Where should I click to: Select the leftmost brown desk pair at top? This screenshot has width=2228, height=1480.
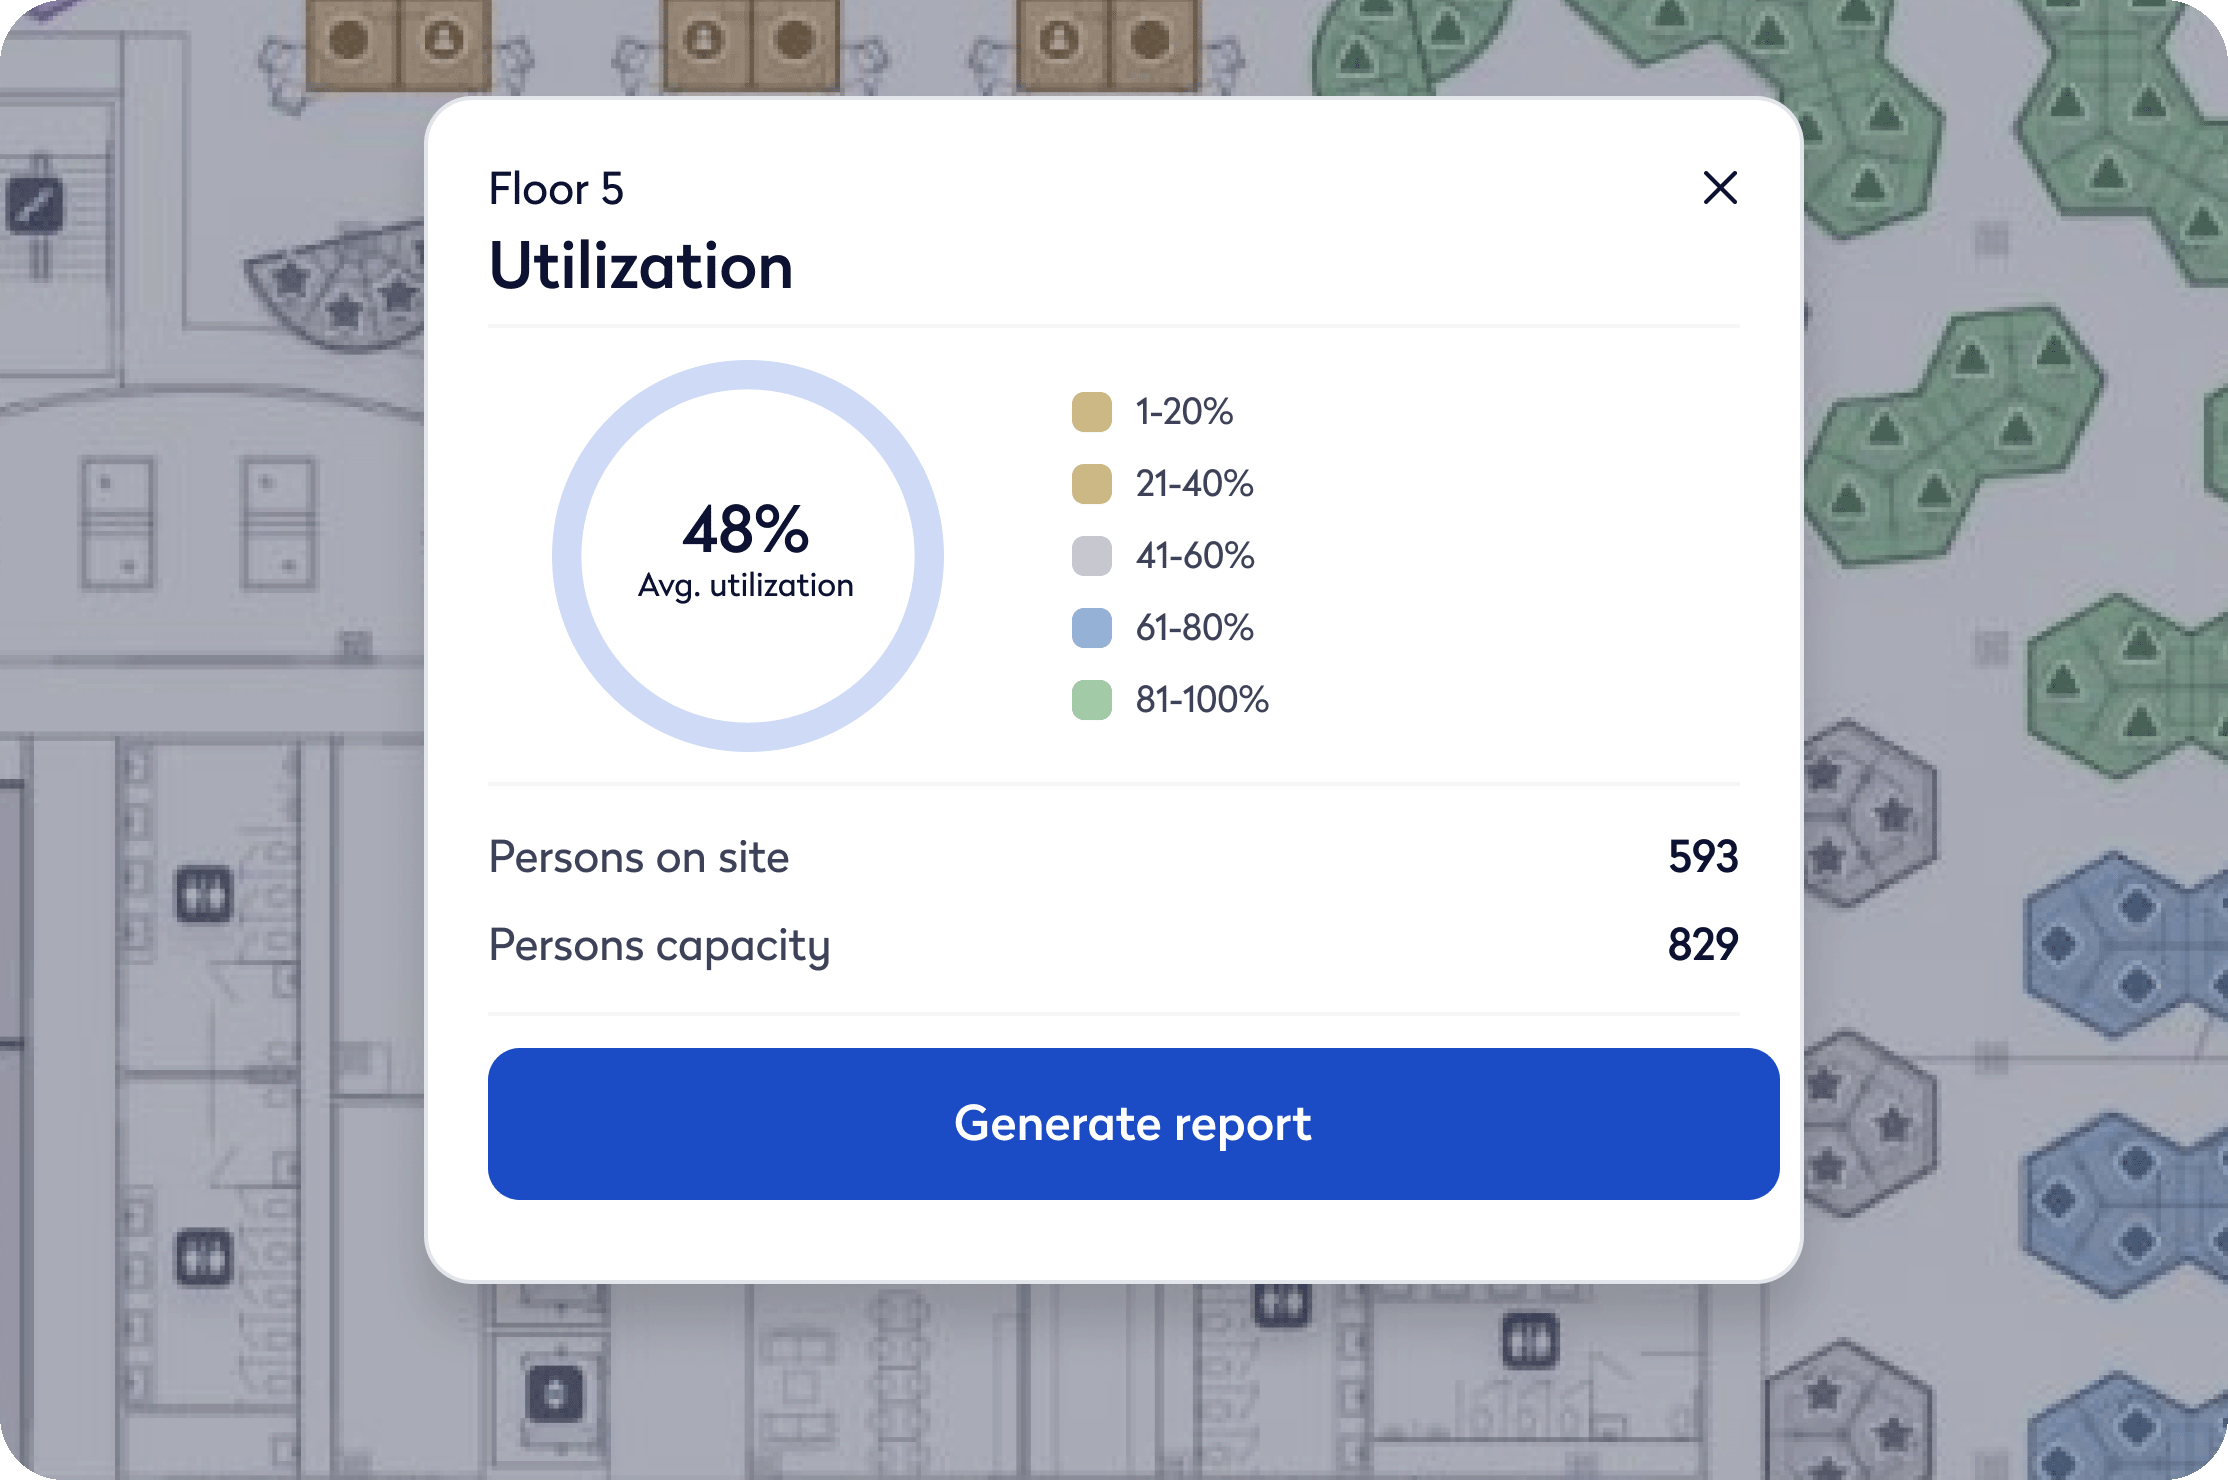coord(397,43)
